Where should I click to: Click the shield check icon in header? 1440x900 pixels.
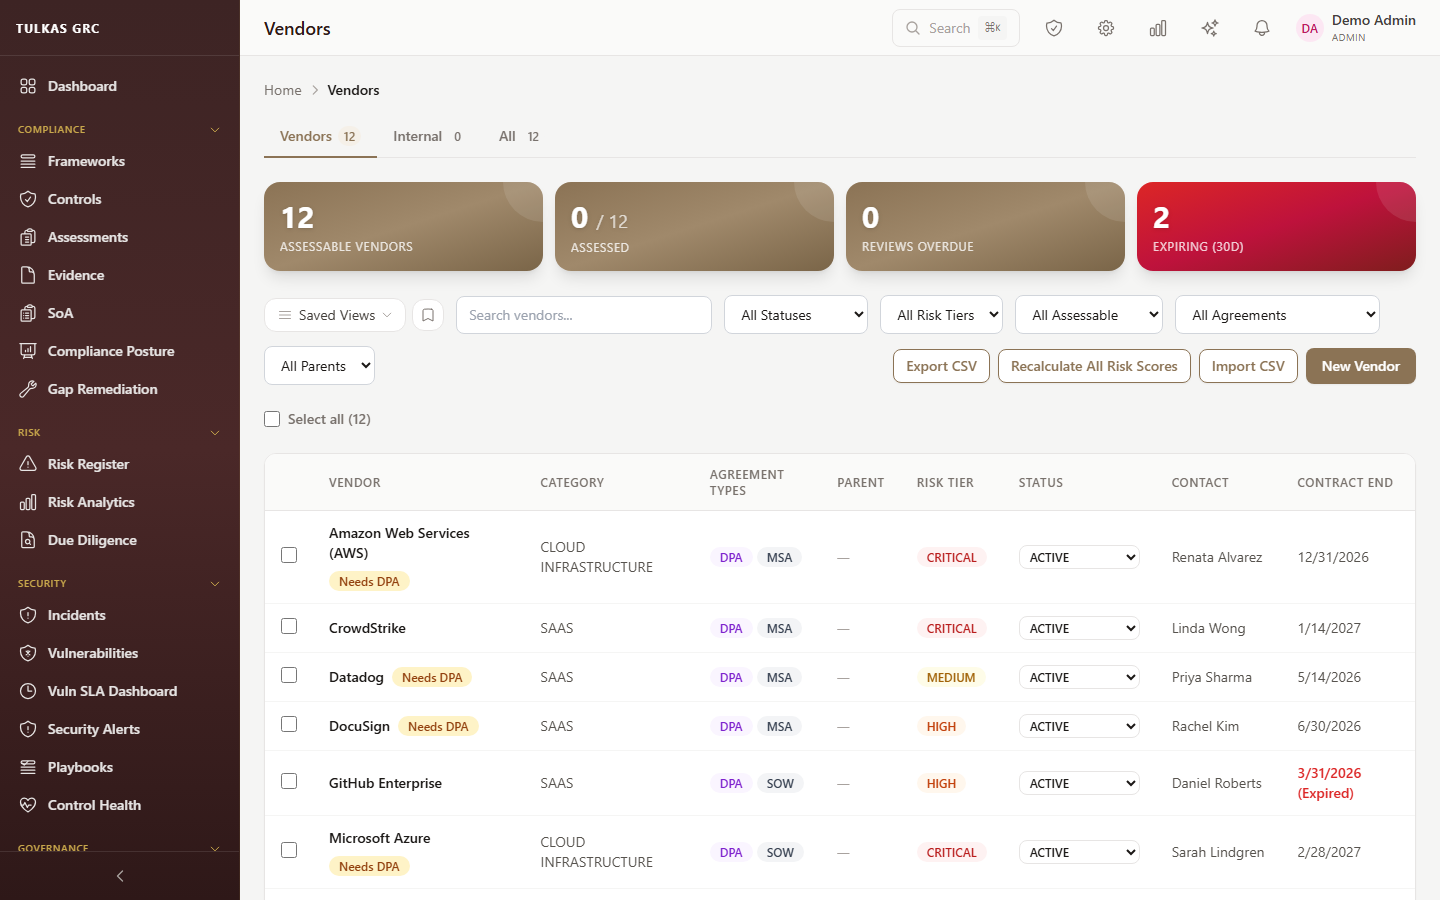(x=1054, y=28)
